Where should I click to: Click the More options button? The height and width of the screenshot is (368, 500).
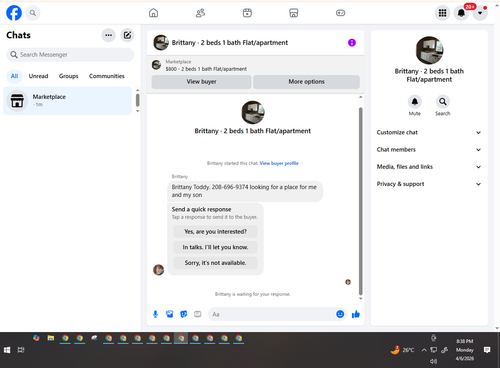(x=306, y=82)
